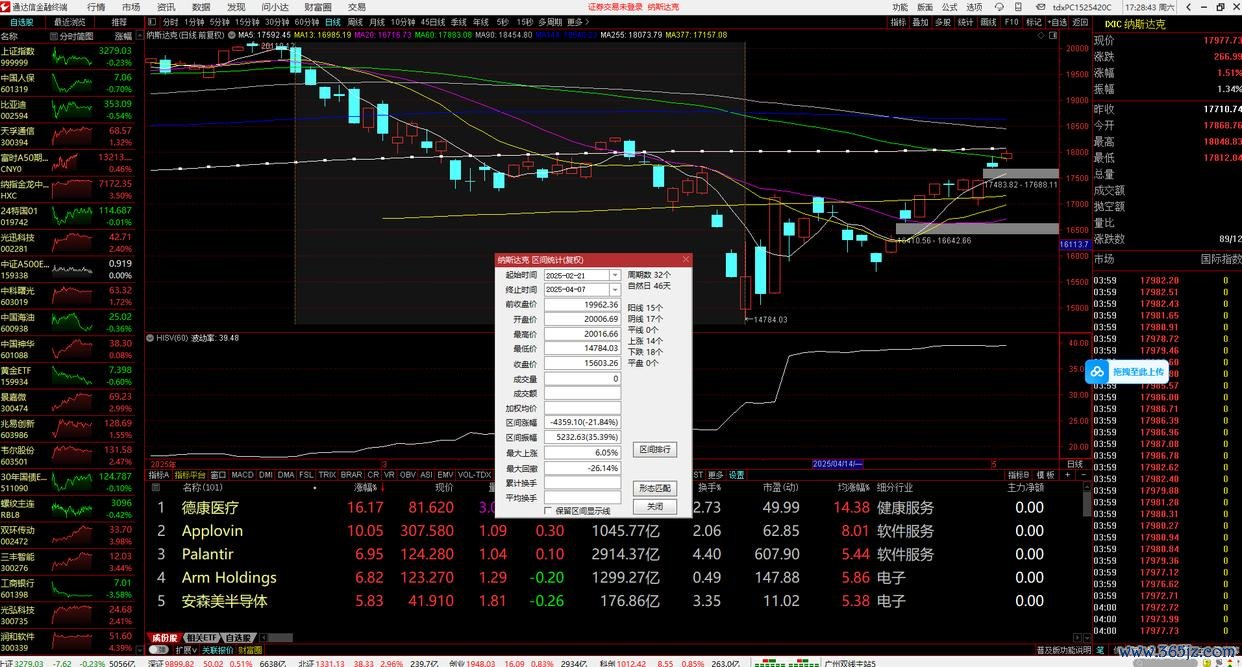Click the Tongdaxin app logo icon
The width and height of the screenshot is (1242, 667).
coord(6,6)
